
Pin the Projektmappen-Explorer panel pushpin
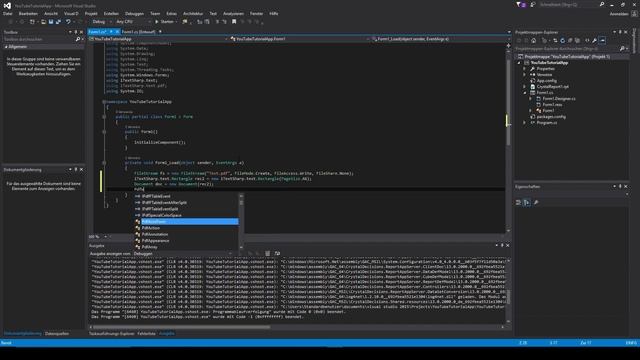pos(620,32)
